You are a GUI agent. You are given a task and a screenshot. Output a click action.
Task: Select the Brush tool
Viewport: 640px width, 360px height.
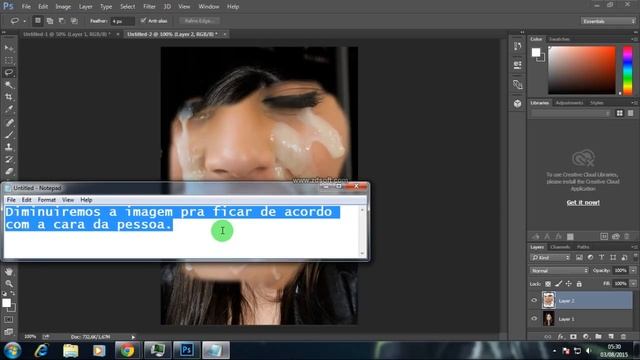(x=9, y=135)
